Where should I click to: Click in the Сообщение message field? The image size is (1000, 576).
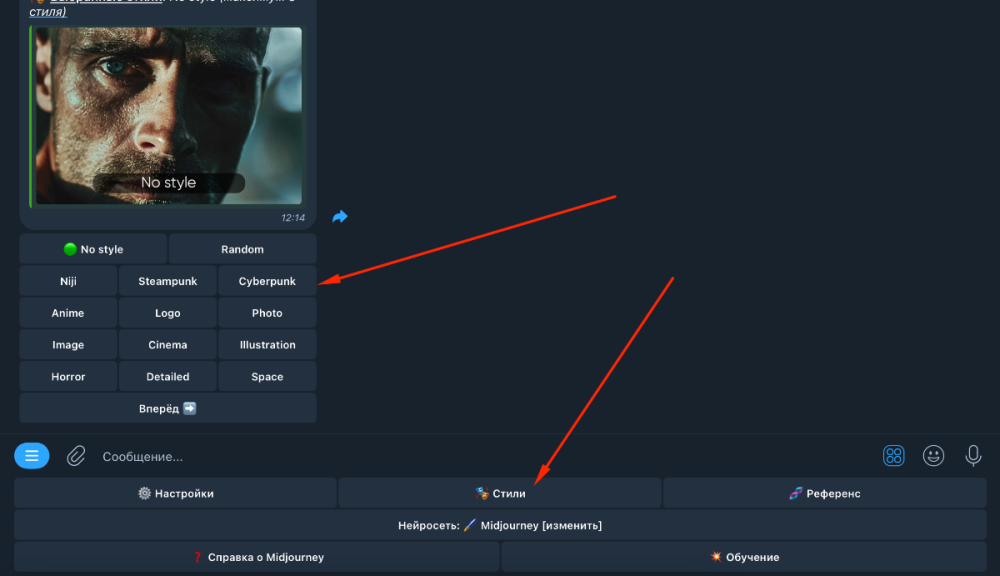pos(480,456)
